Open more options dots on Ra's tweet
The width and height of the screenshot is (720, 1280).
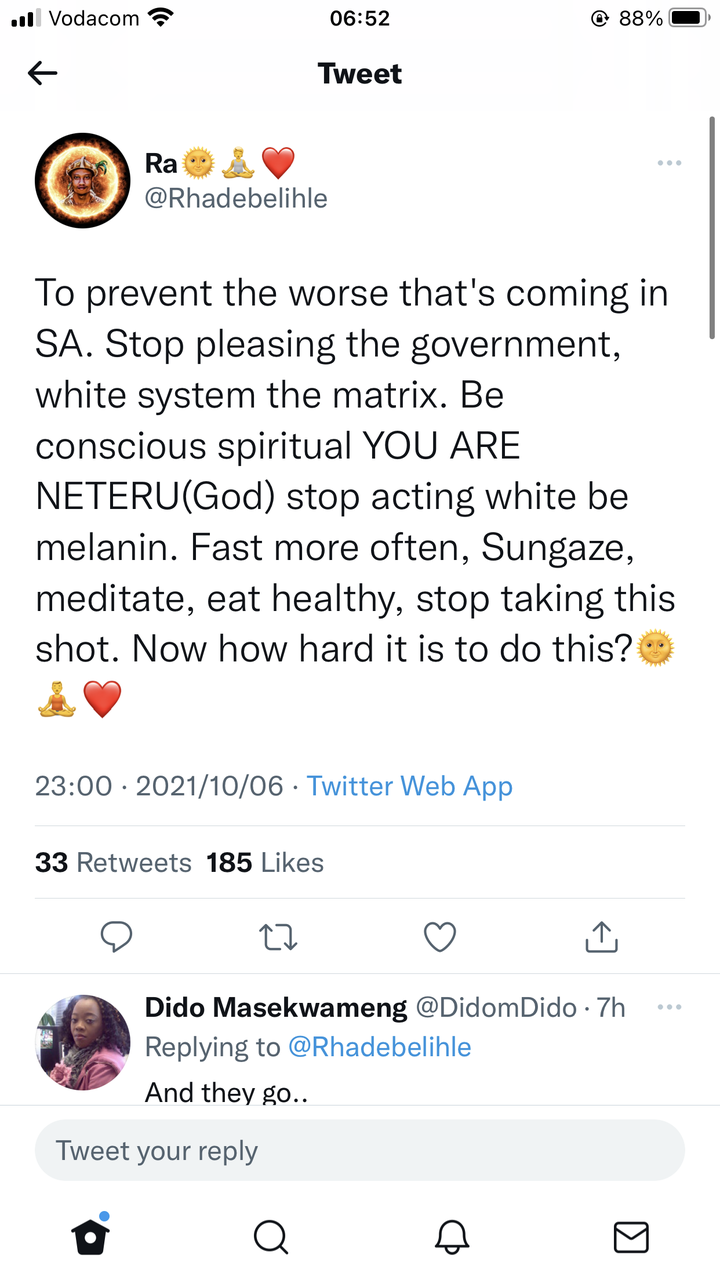pos(669,163)
